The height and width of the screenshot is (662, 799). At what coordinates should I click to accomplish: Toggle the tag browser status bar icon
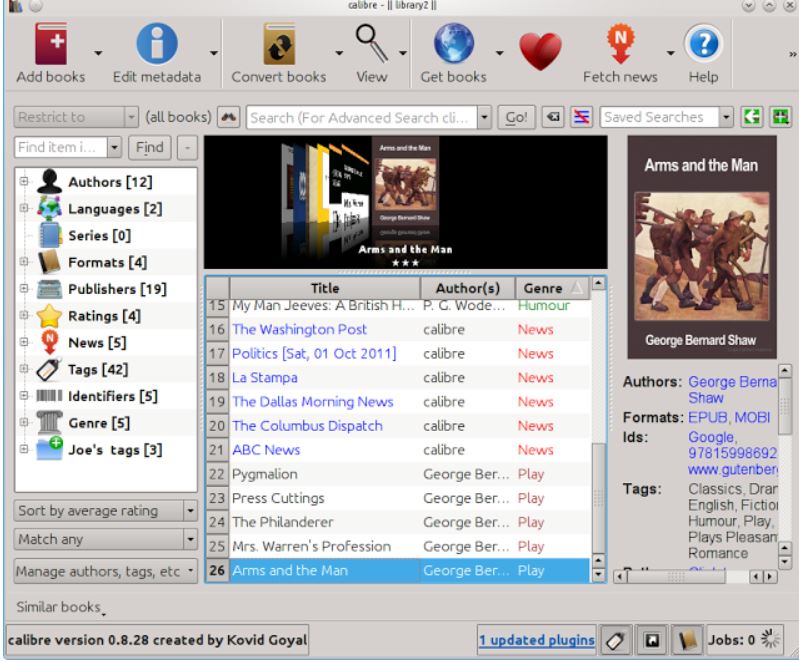coord(616,640)
